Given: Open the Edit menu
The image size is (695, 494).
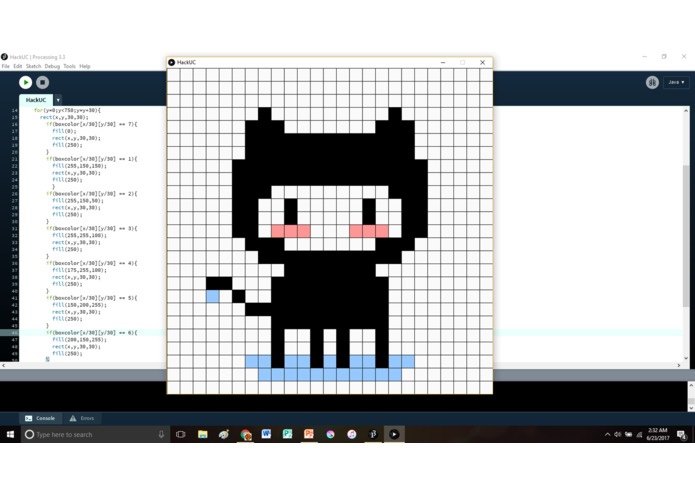Looking at the screenshot, I should tap(18, 66).
